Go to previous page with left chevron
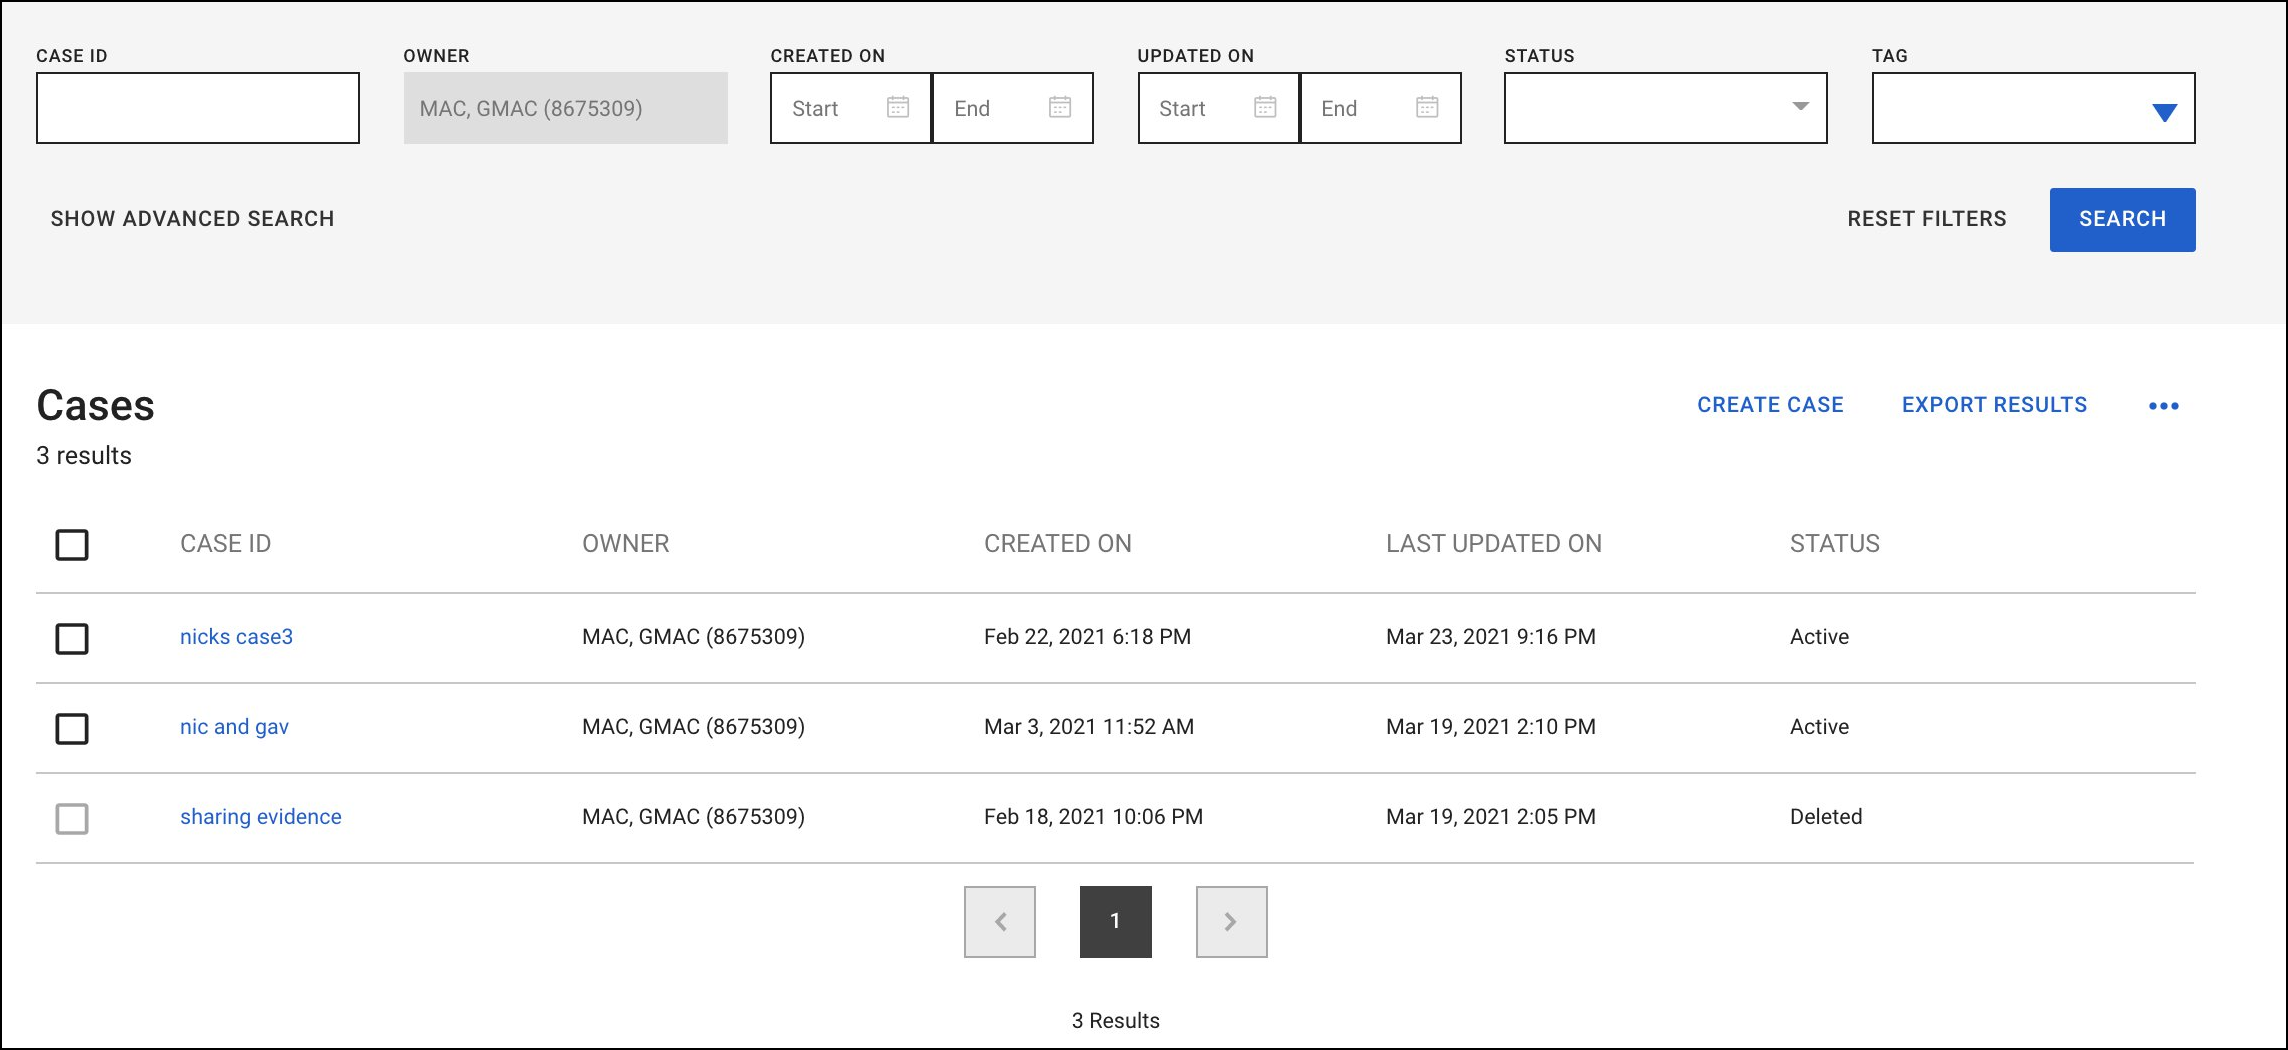 tap(999, 921)
